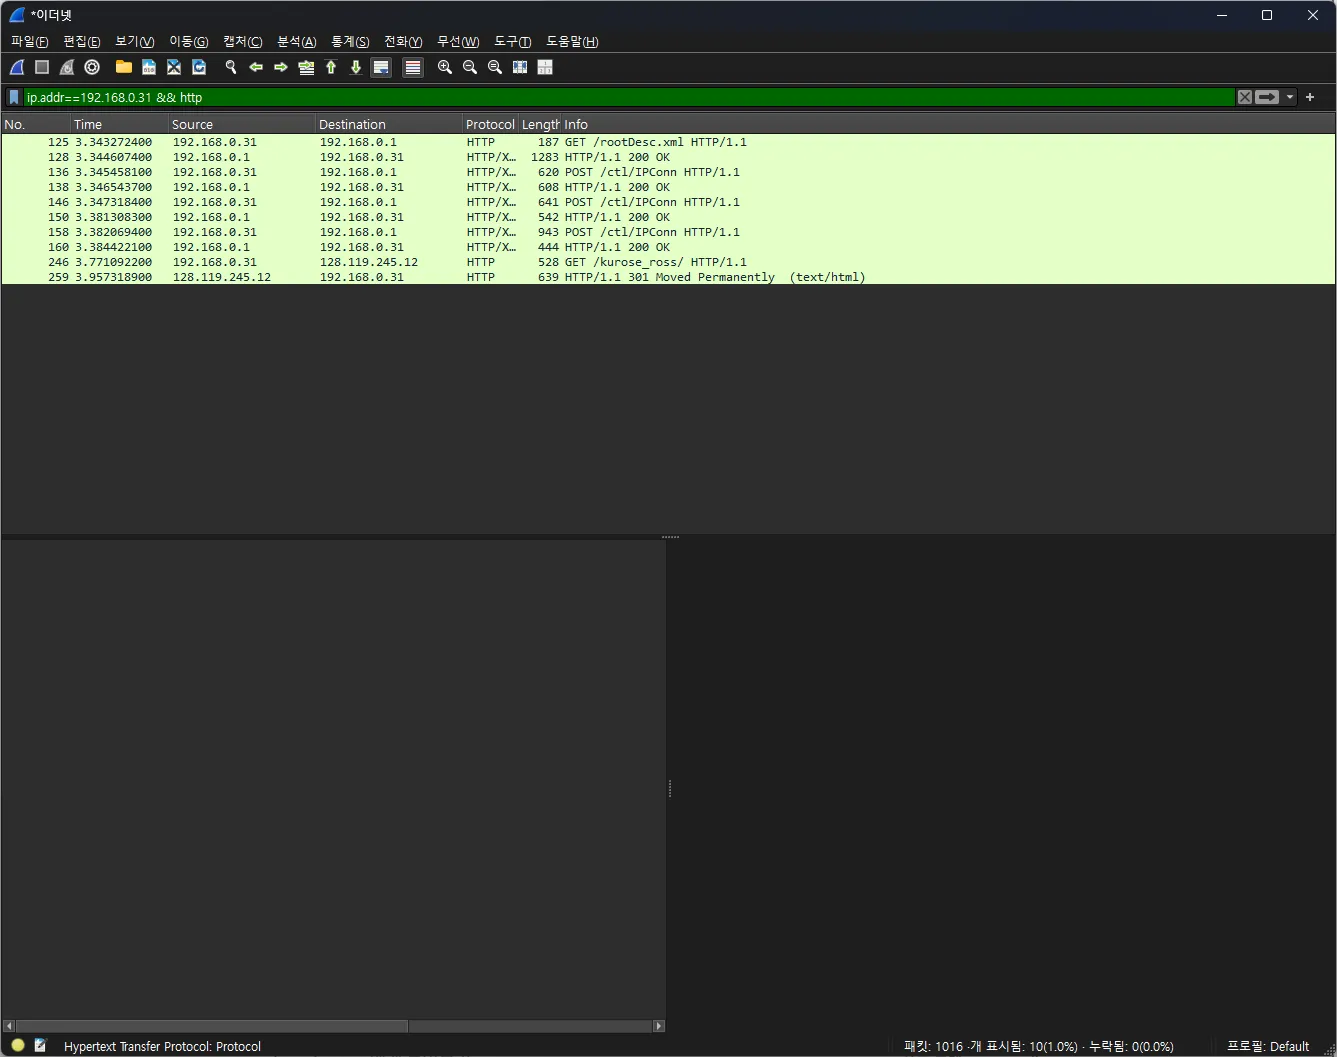The height and width of the screenshot is (1057, 1337).
Task: Save the capture file
Action: pyautogui.click(x=149, y=67)
